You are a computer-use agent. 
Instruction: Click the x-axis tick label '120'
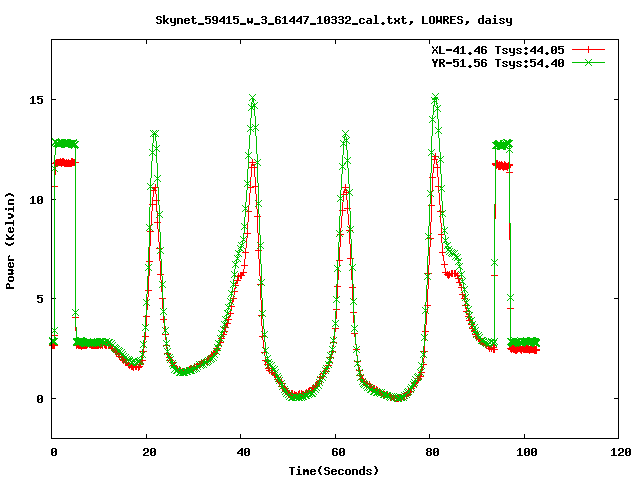point(621,452)
